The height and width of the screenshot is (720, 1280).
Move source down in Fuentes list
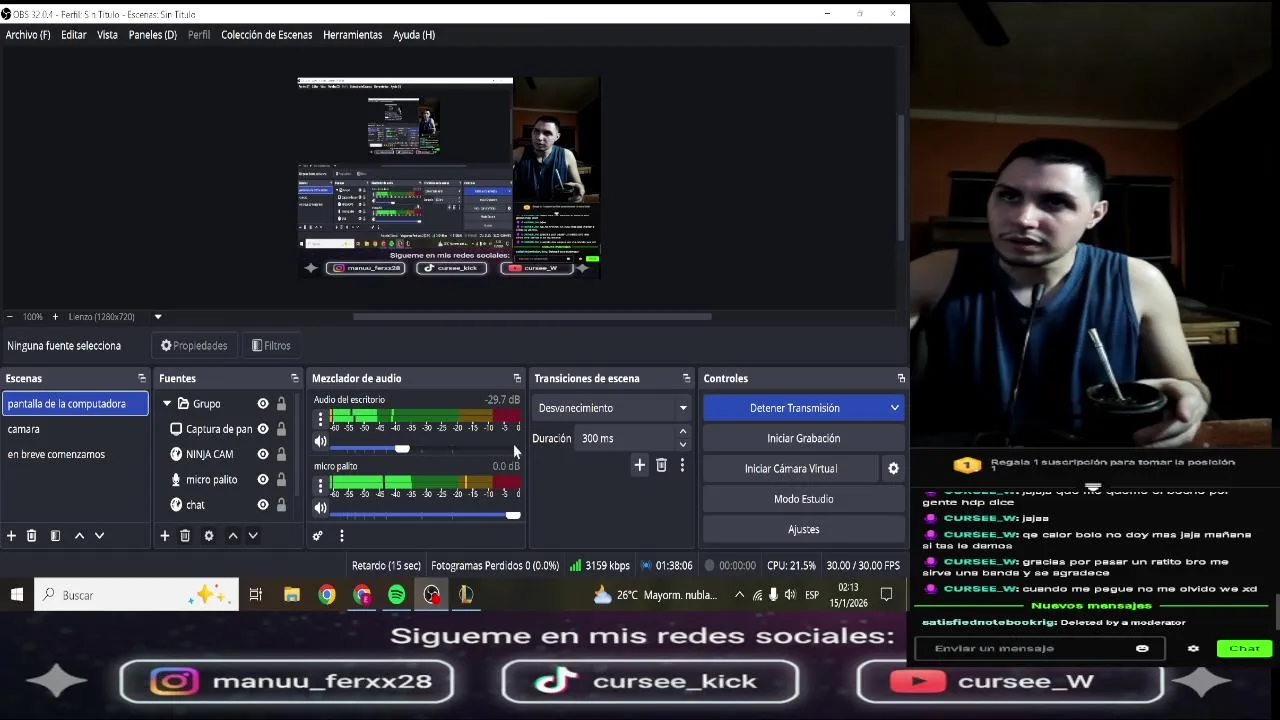tap(253, 536)
